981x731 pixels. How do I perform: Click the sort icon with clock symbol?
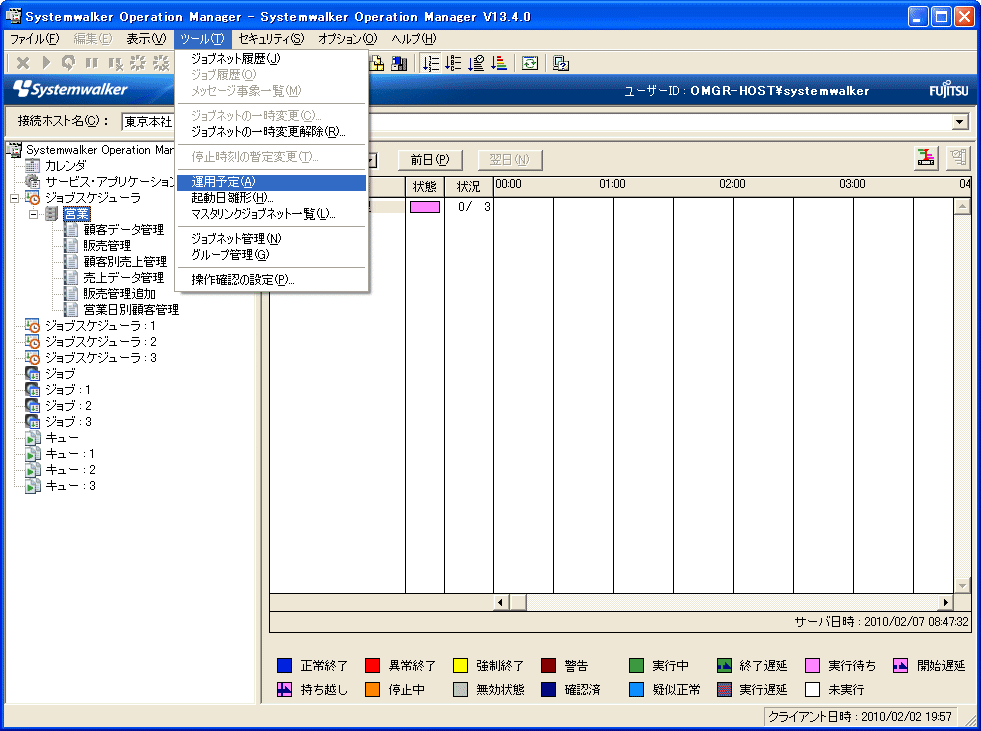click(x=476, y=63)
